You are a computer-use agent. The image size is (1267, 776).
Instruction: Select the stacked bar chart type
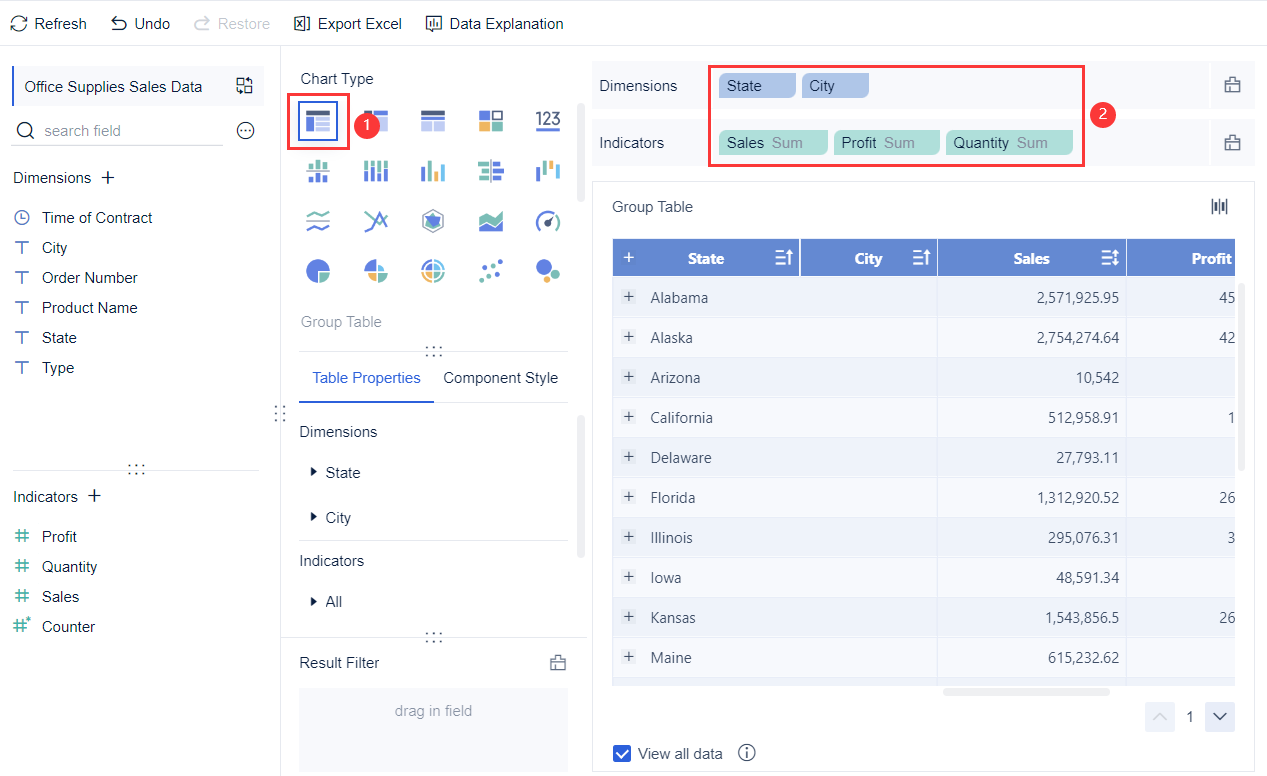pyautogui.click(x=375, y=170)
